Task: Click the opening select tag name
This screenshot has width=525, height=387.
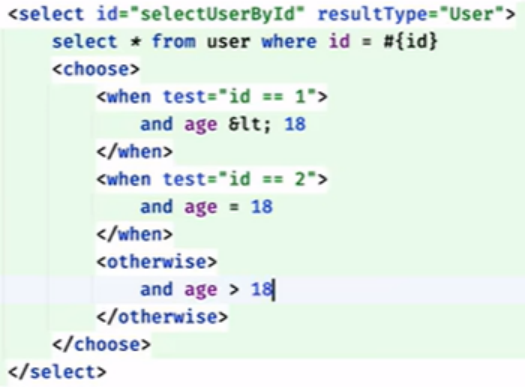Action: (x=51, y=14)
